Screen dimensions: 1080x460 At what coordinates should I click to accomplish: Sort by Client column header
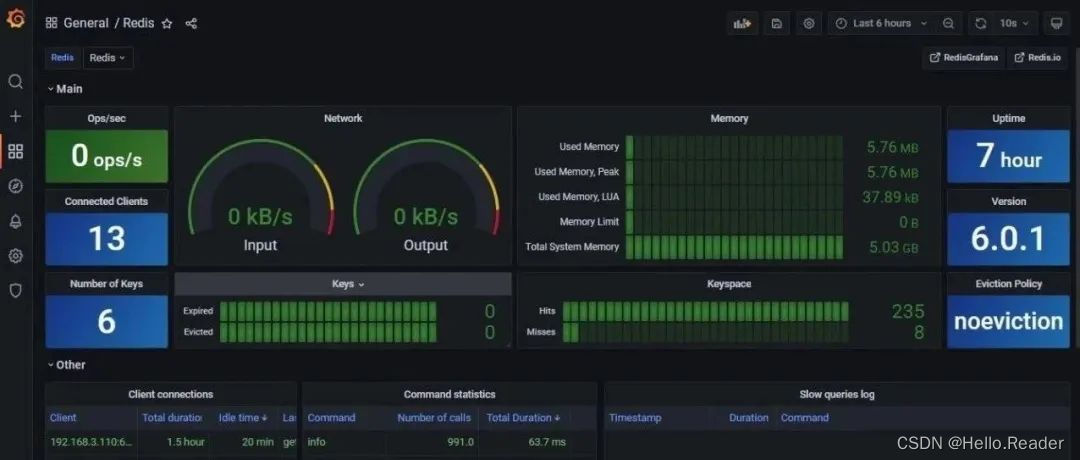(x=63, y=417)
